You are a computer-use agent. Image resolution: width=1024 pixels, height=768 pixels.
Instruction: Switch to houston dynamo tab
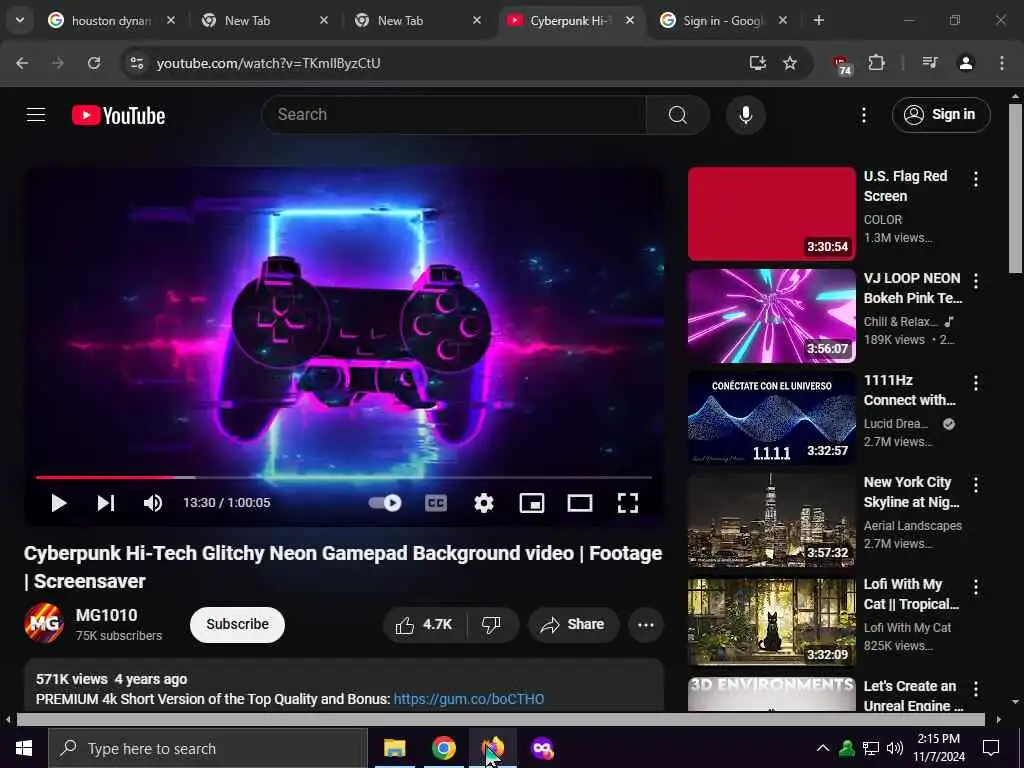click(x=111, y=21)
